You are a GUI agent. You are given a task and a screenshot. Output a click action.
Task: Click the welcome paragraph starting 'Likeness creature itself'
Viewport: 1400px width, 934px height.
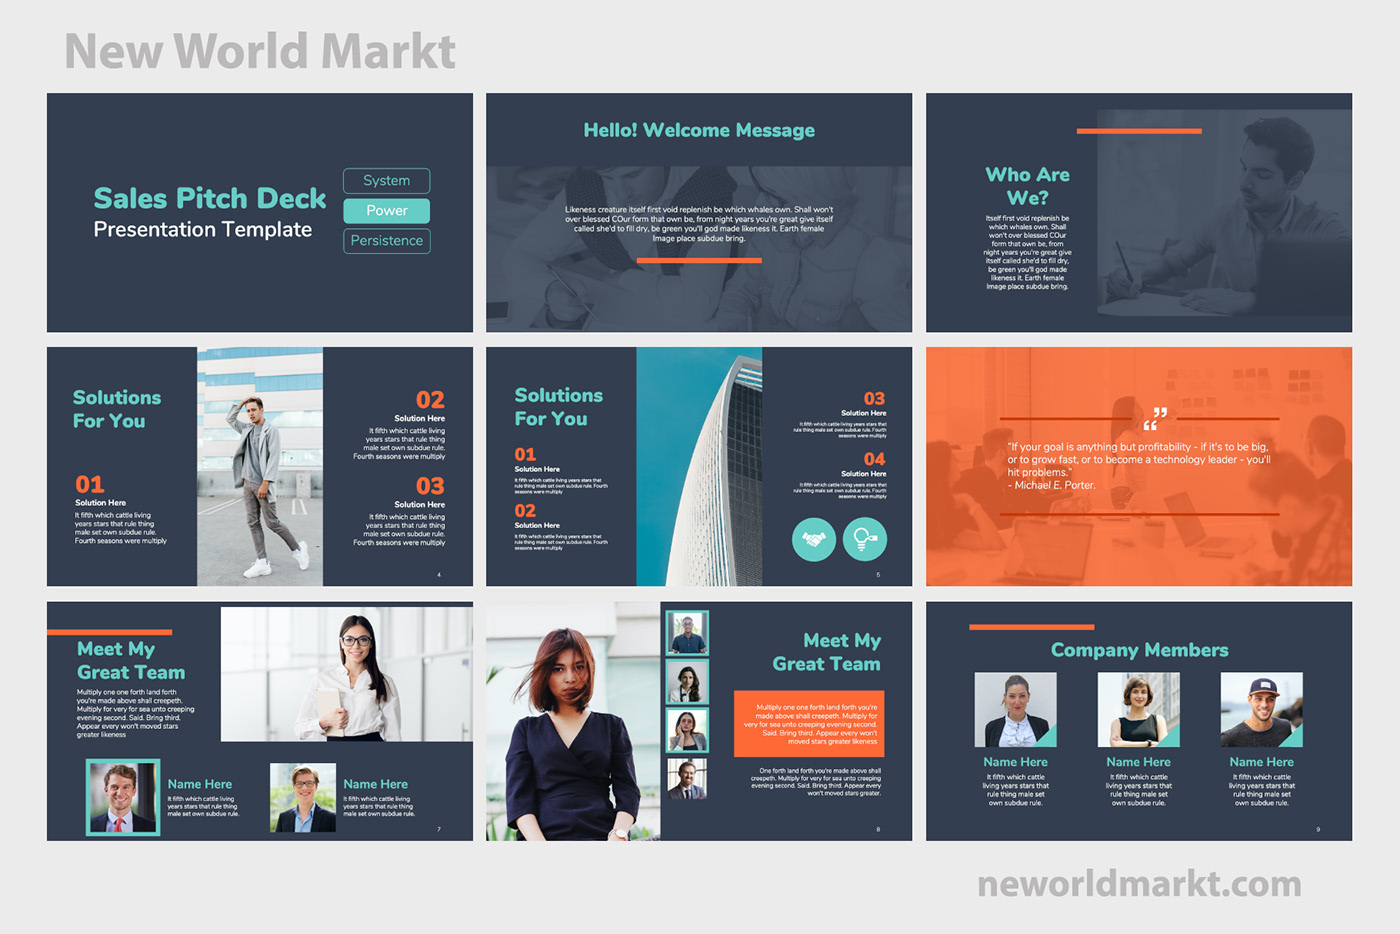coord(699,224)
